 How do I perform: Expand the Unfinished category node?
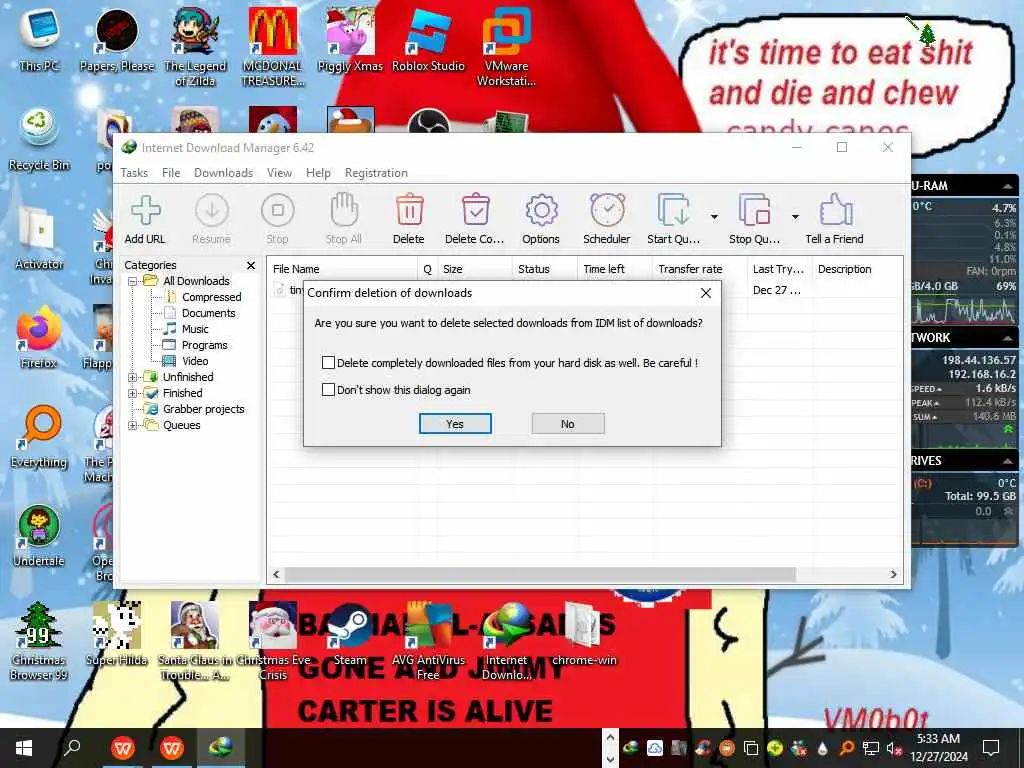coord(133,377)
